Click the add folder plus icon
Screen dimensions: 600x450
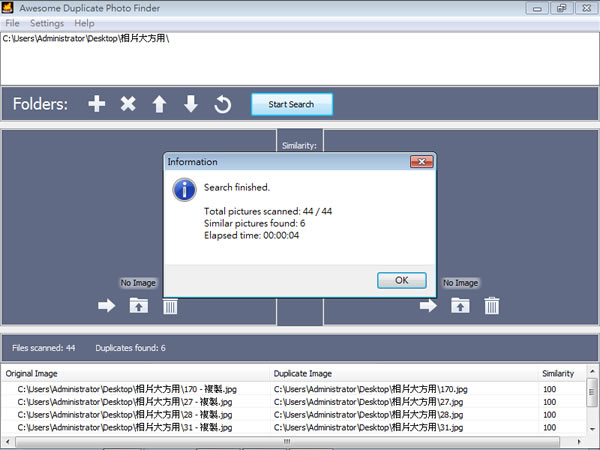pos(96,104)
